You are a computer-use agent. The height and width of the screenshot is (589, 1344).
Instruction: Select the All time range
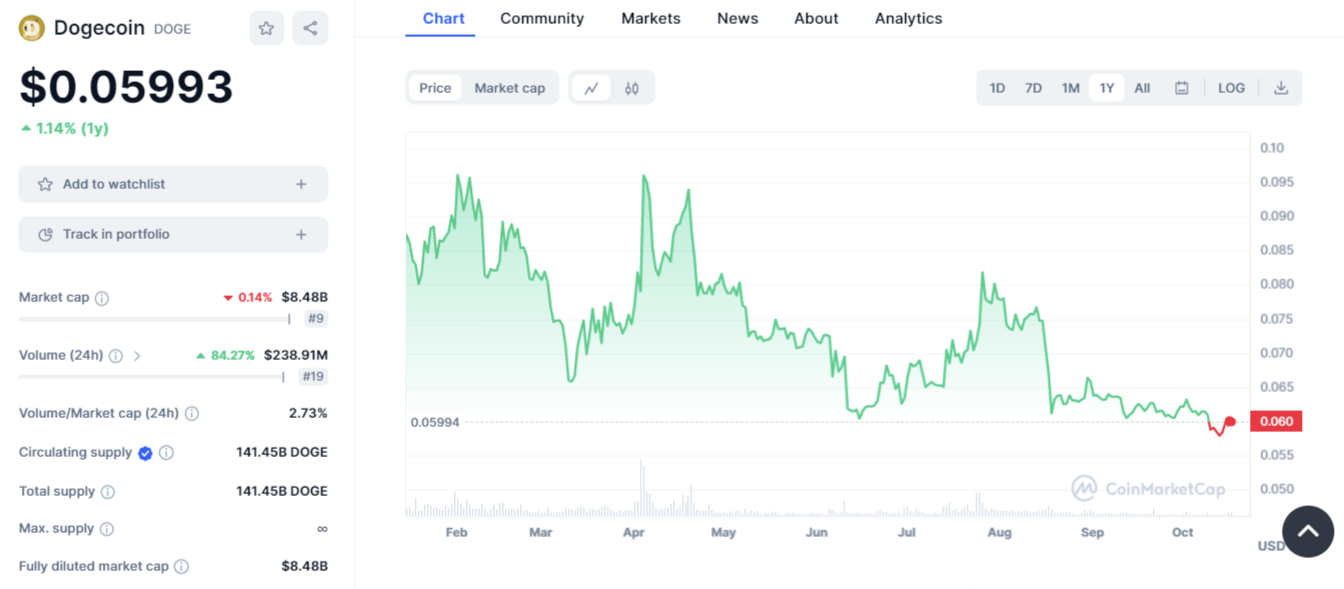coord(1142,88)
